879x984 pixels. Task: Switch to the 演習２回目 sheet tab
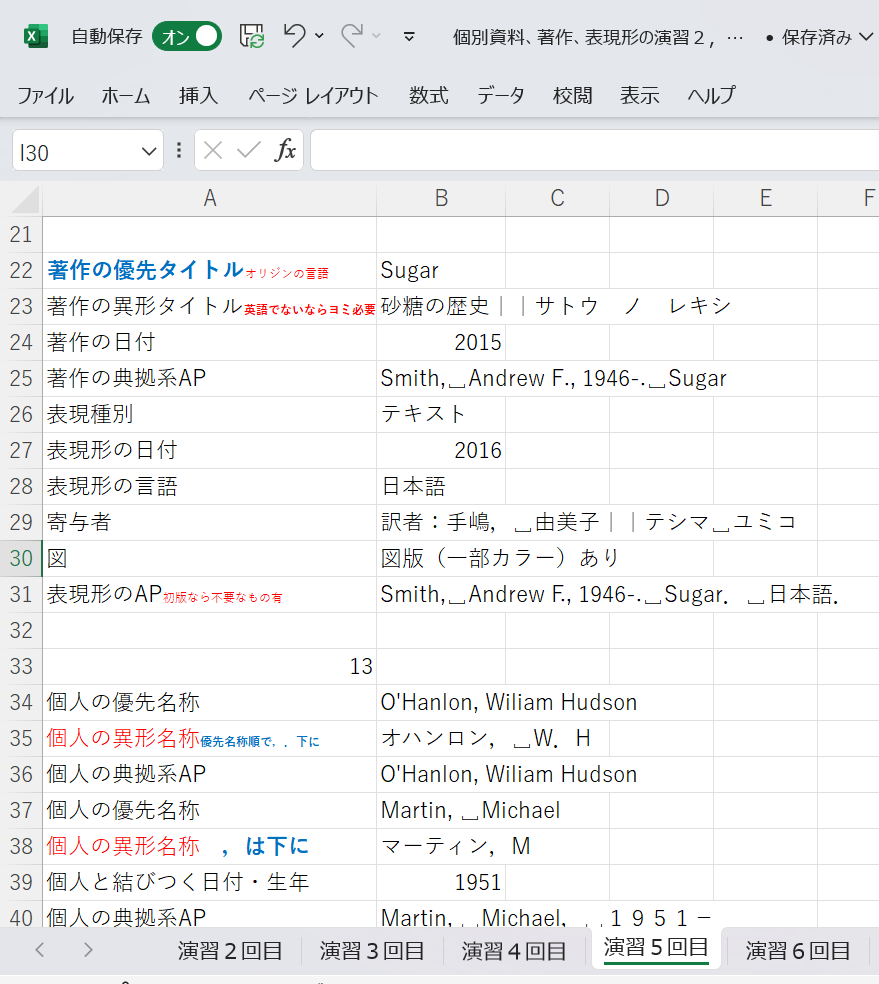pos(230,951)
